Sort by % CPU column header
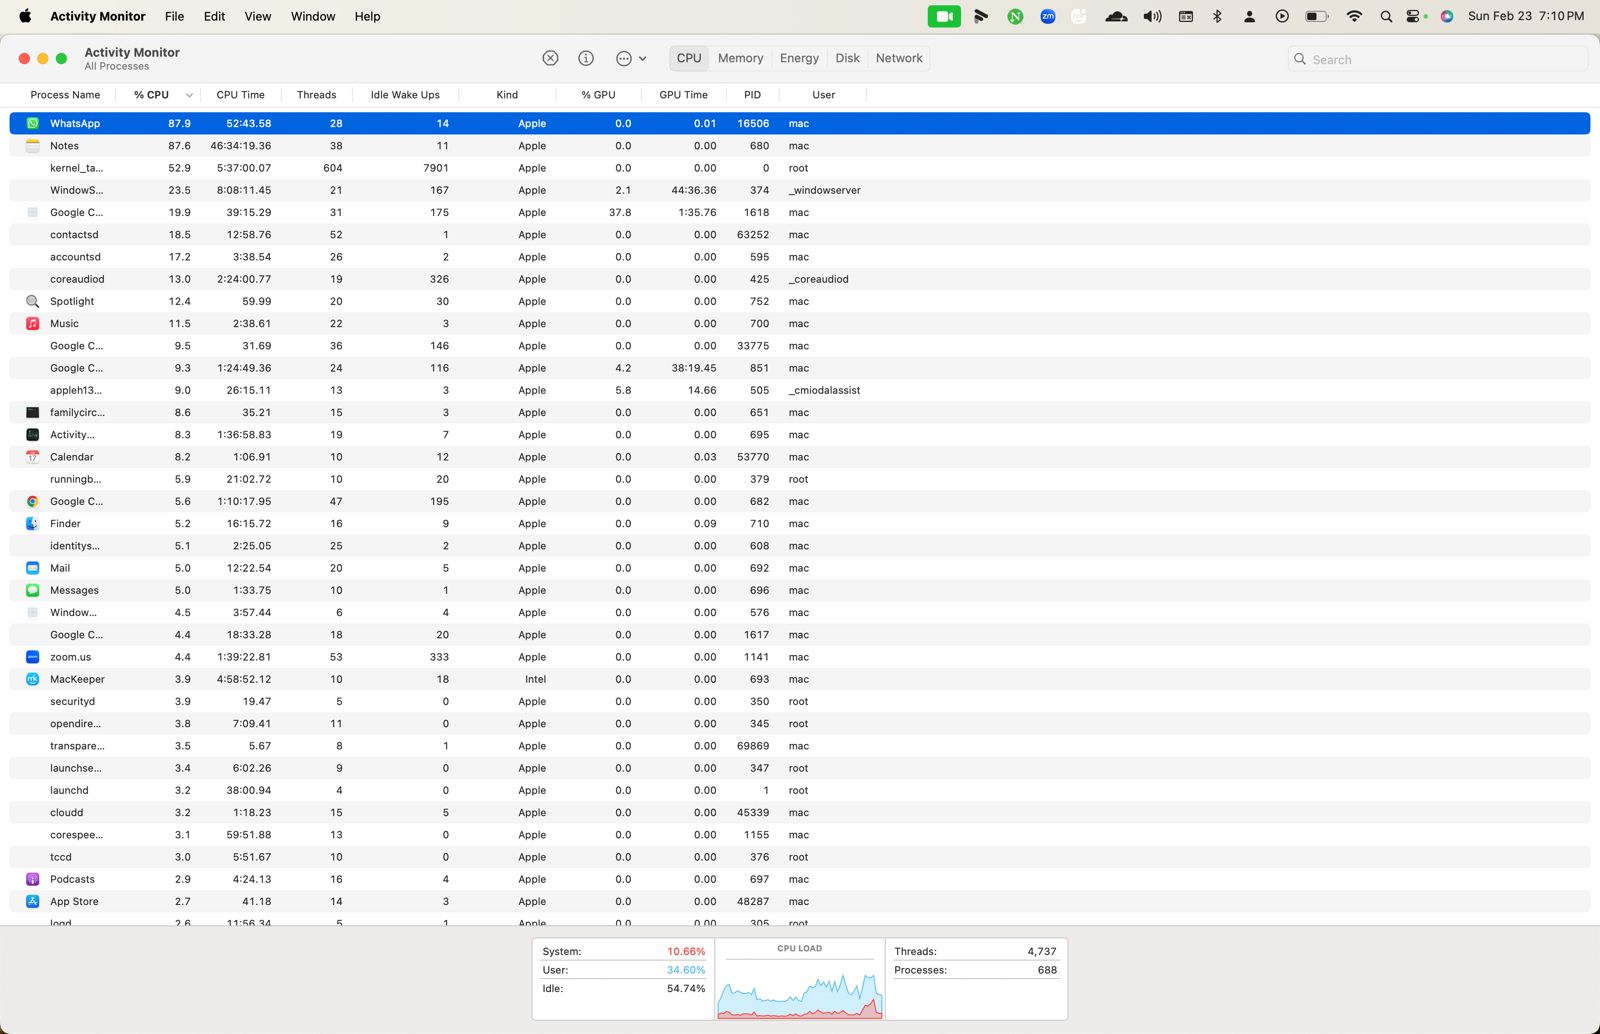The height and width of the screenshot is (1034, 1600). [x=156, y=95]
